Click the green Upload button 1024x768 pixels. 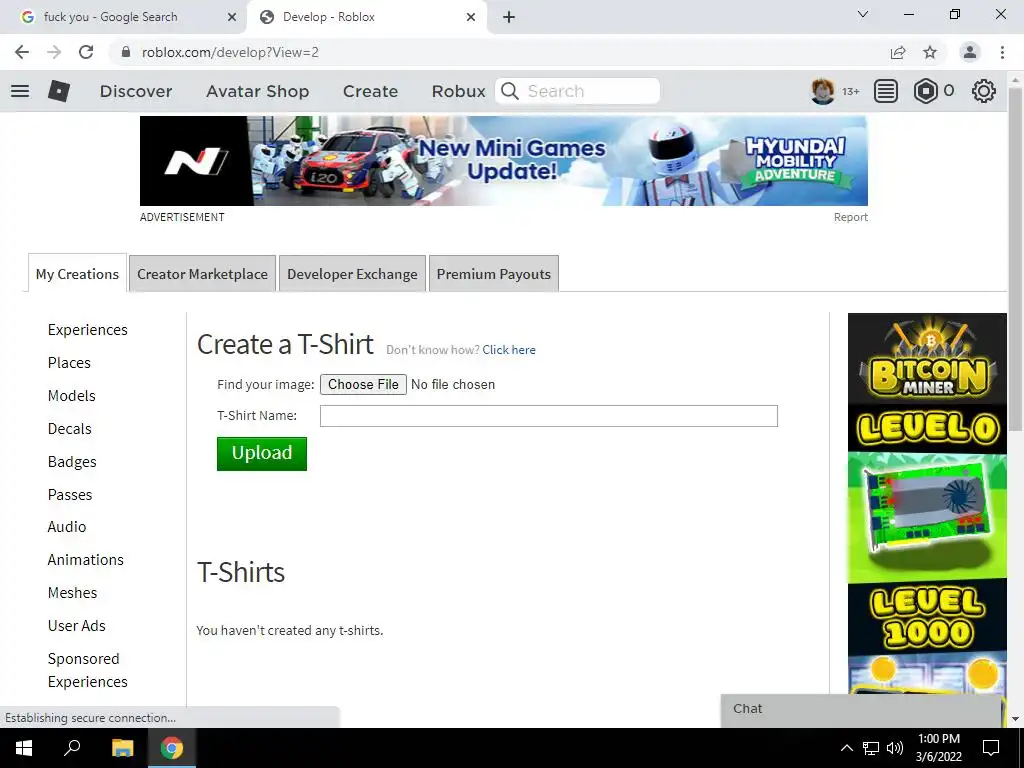262,453
